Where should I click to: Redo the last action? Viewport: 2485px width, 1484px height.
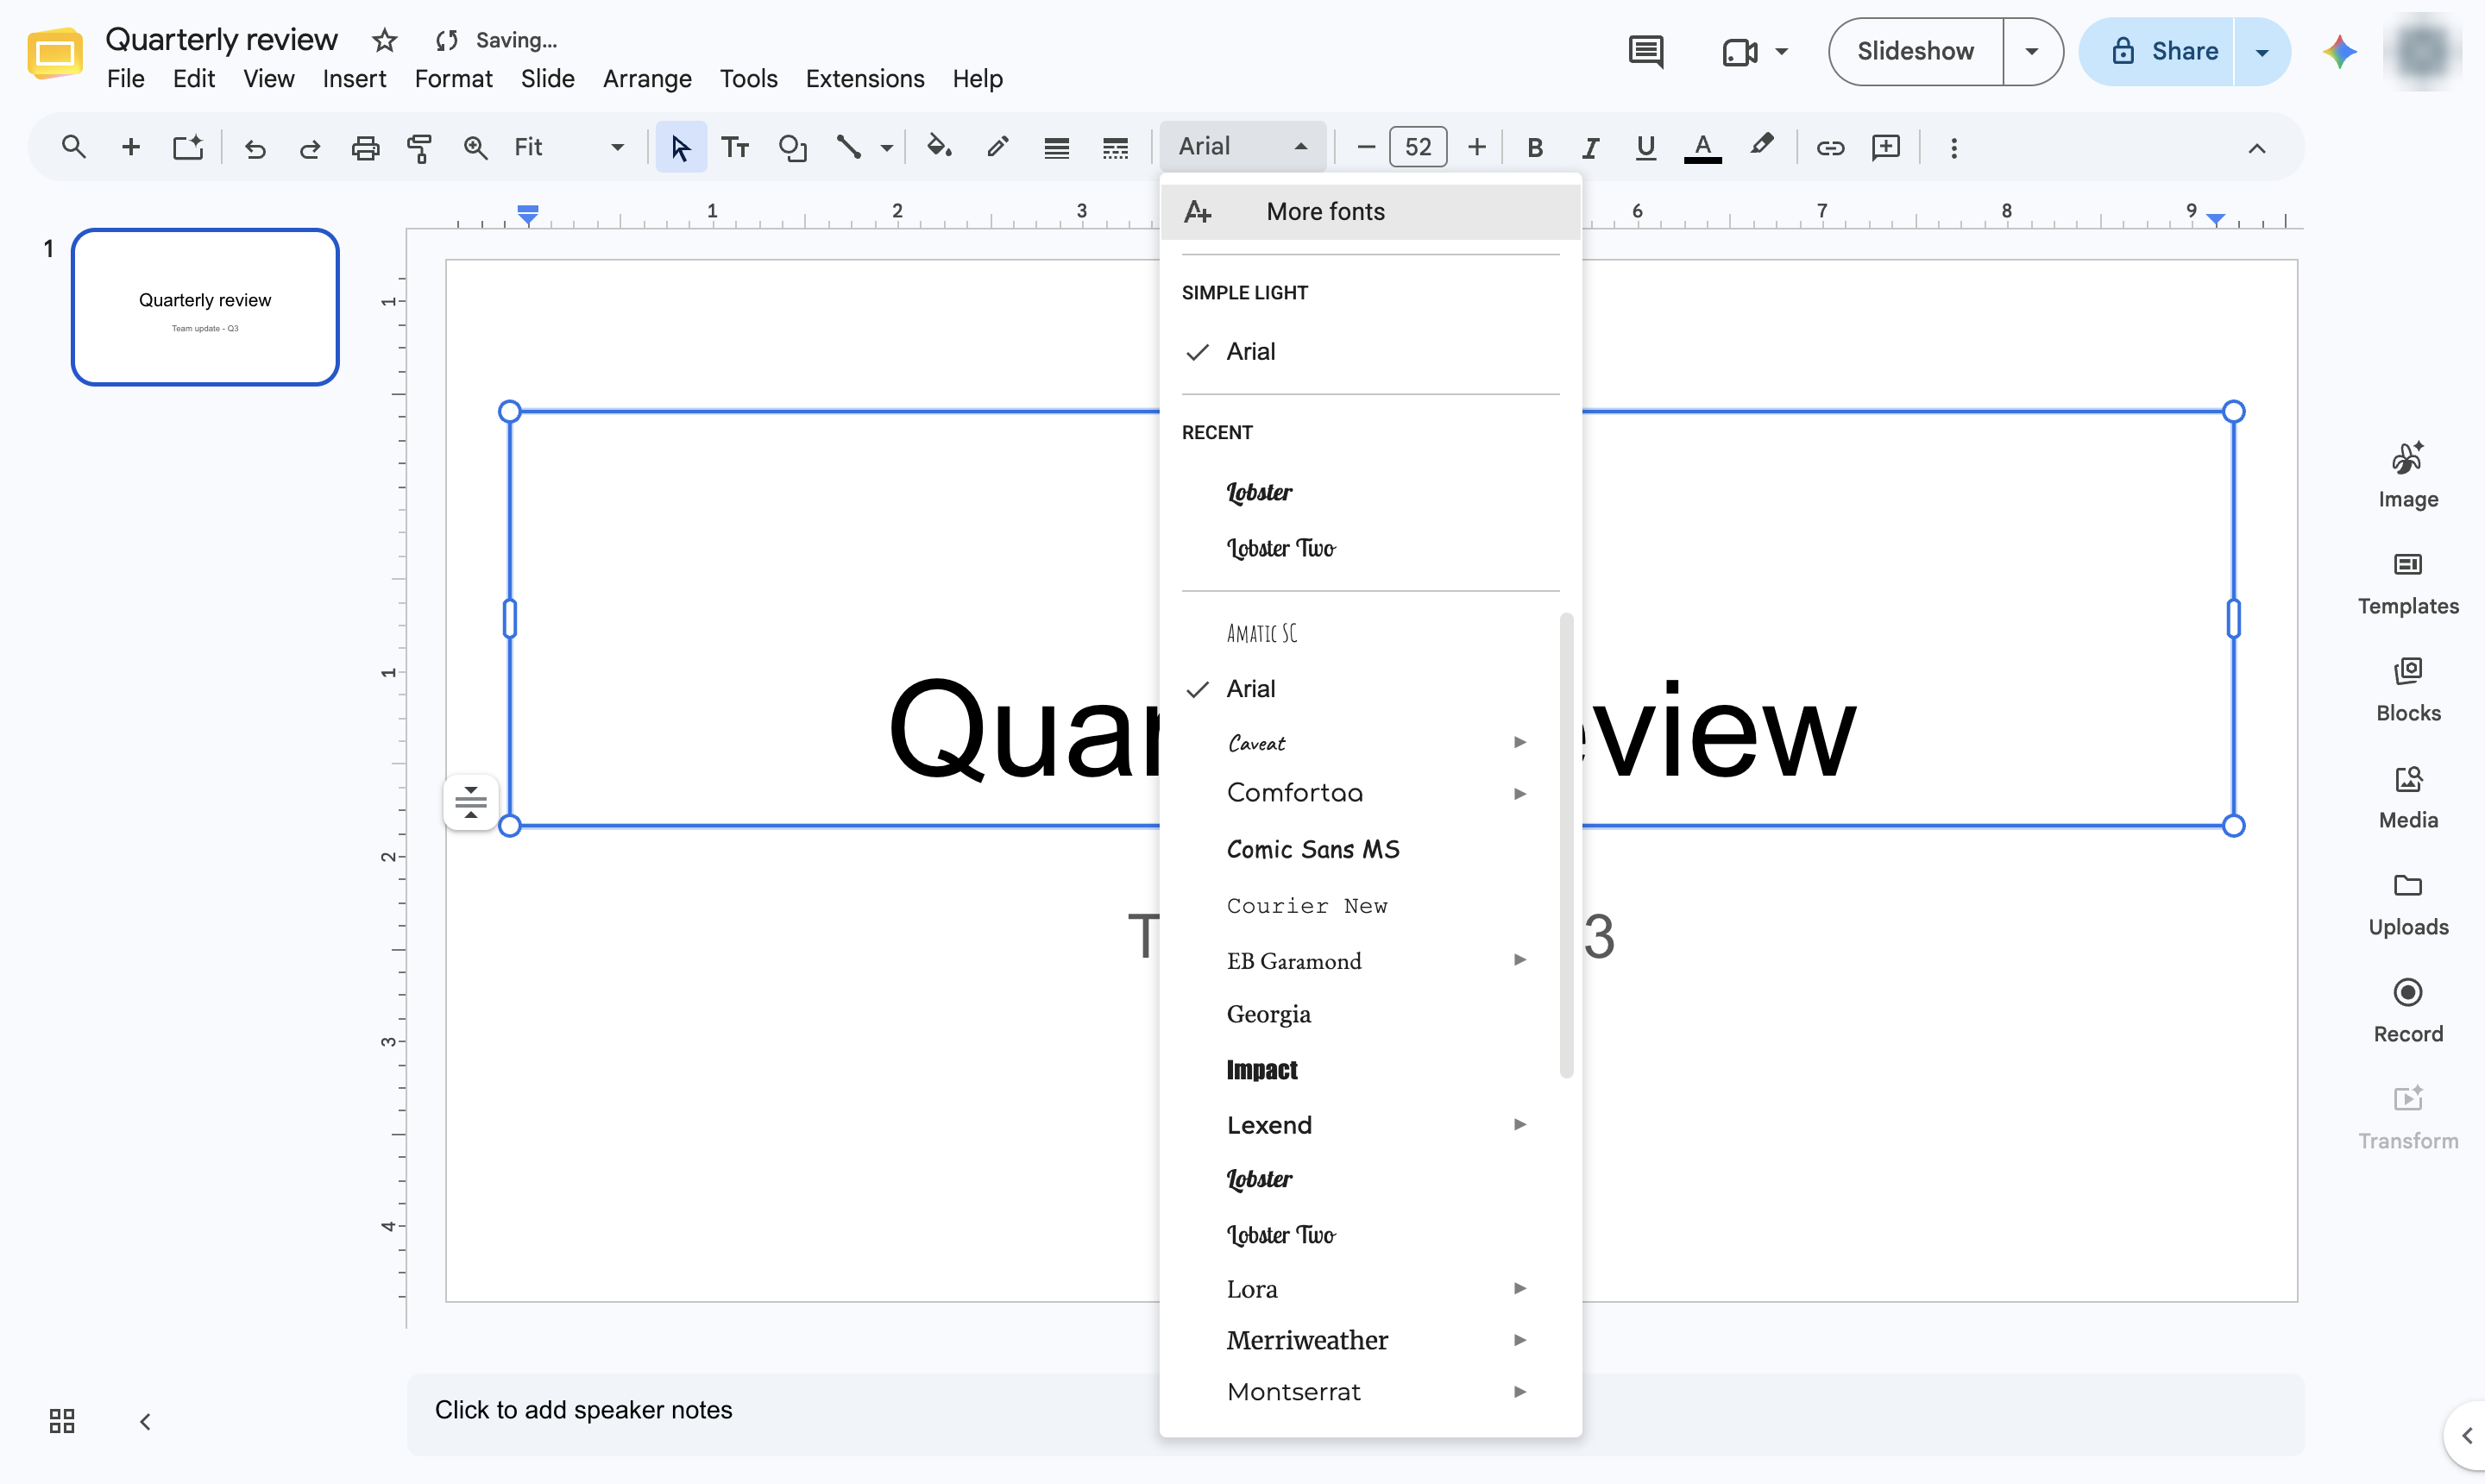(x=310, y=148)
